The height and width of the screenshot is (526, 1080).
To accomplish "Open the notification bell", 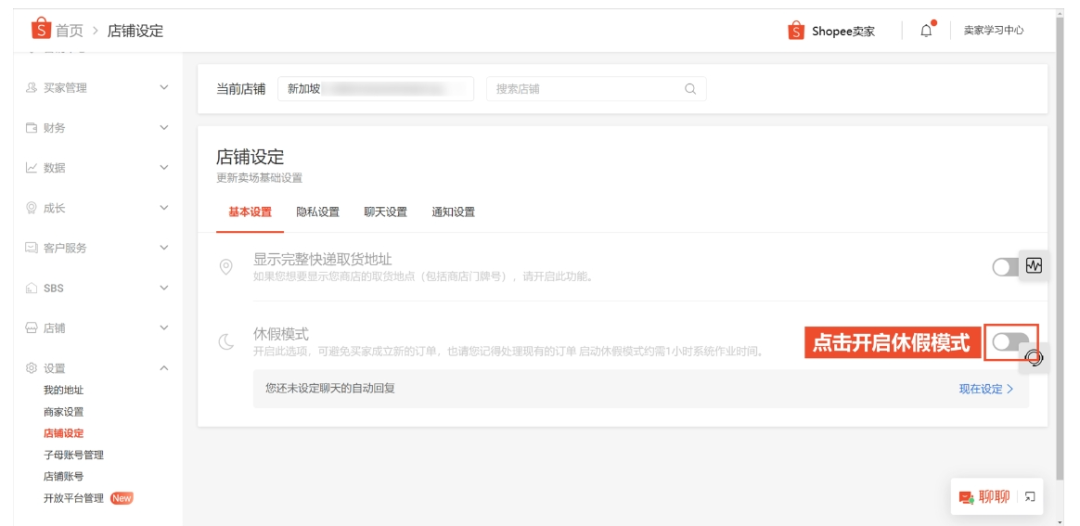I will pyautogui.click(x=926, y=30).
